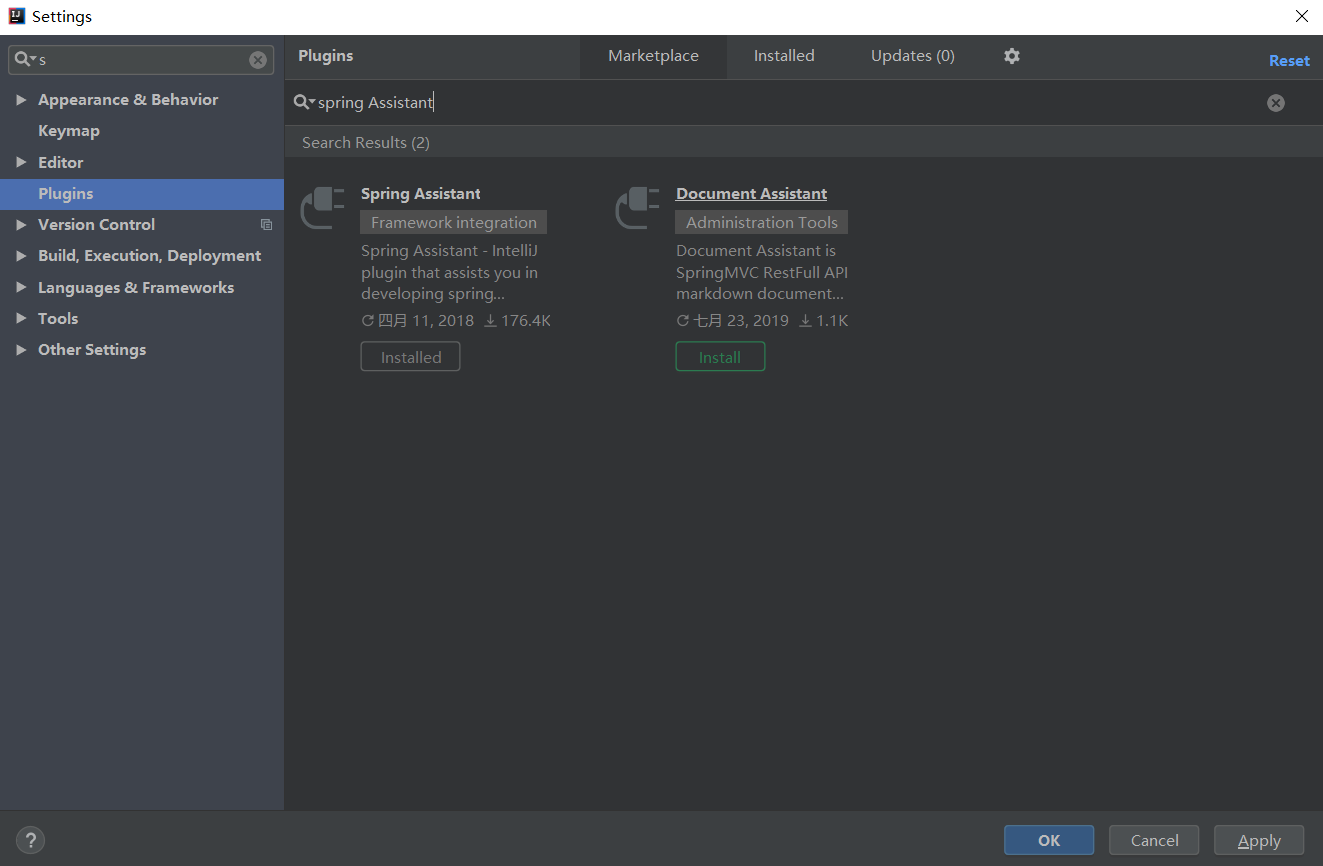The height and width of the screenshot is (866, 1323).
Task: Click the Document Assistant description text
Action: (x=763, y=272)
